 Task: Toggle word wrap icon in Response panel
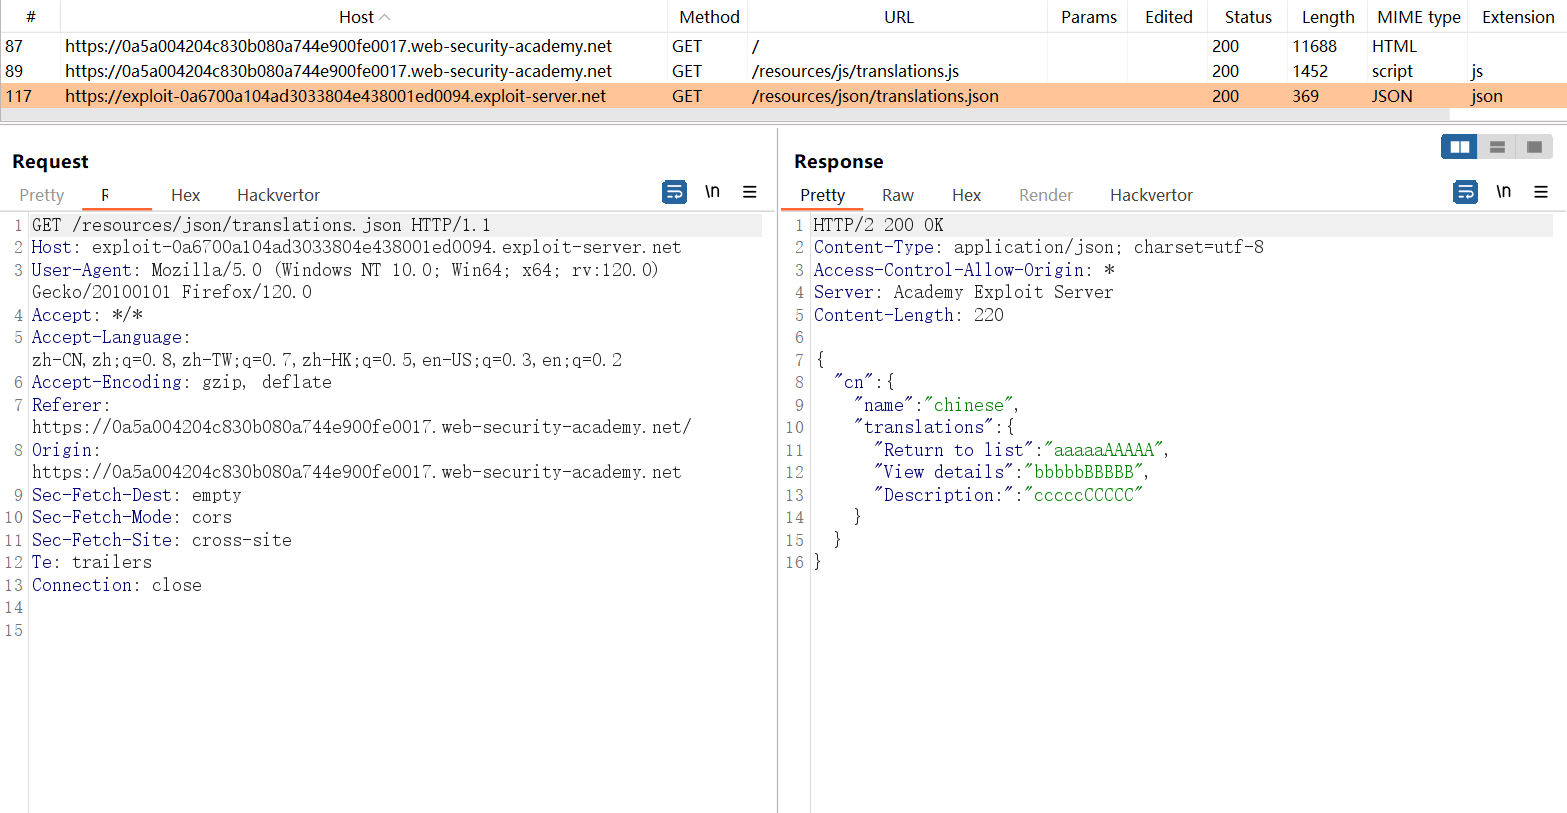coord(1465,192)
